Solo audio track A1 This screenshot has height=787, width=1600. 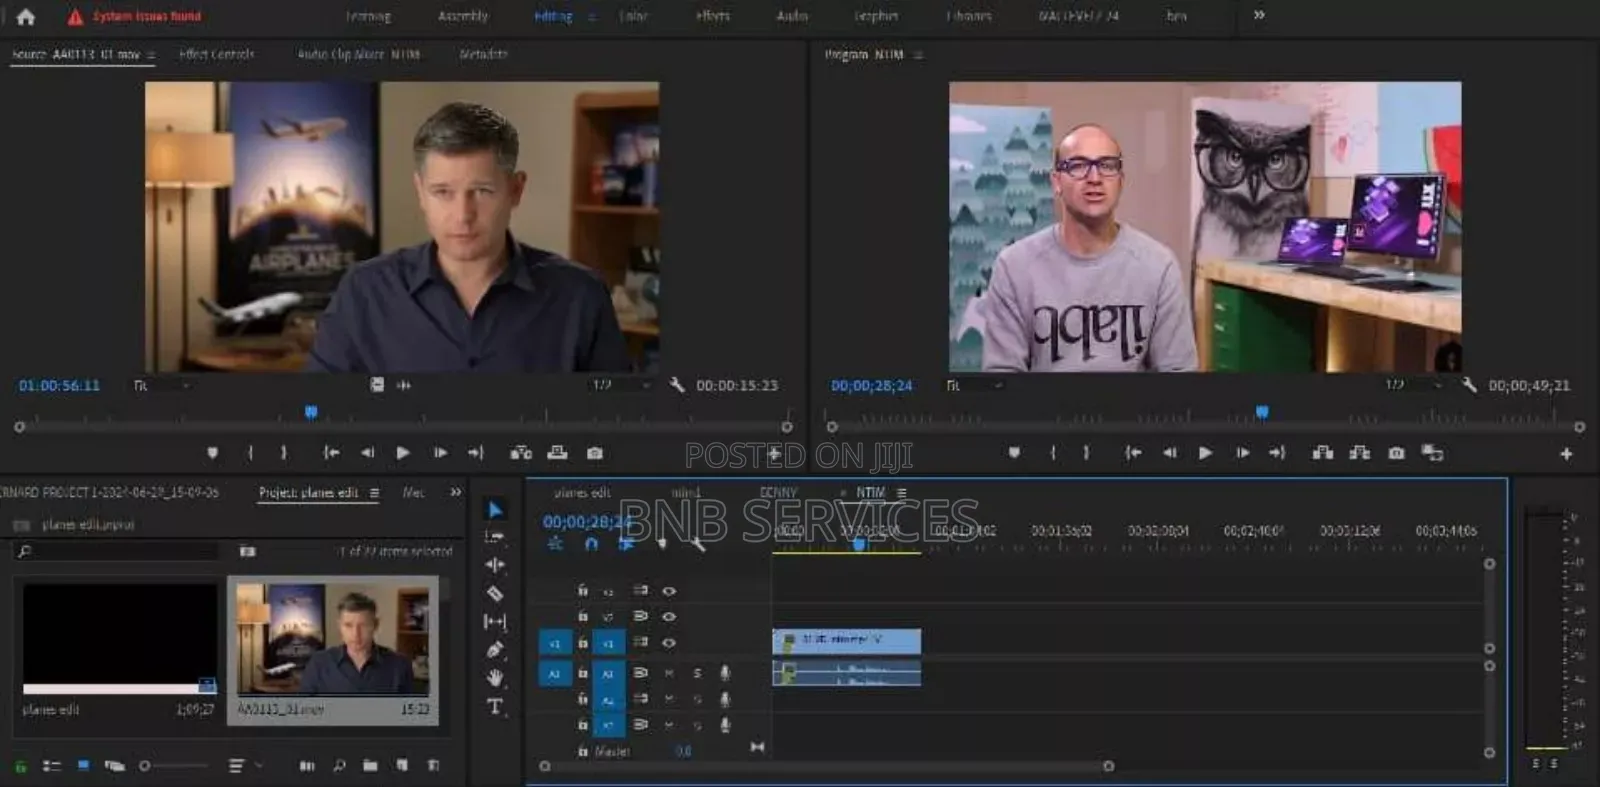(697, 673)
